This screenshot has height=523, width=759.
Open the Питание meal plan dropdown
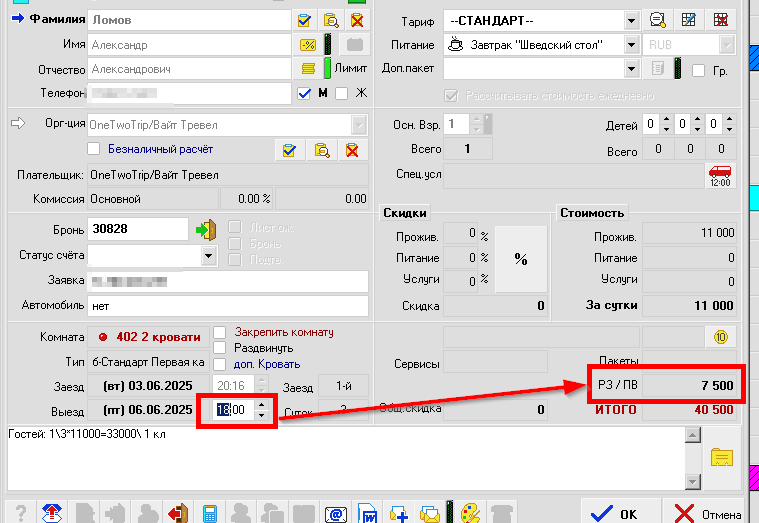631,45
